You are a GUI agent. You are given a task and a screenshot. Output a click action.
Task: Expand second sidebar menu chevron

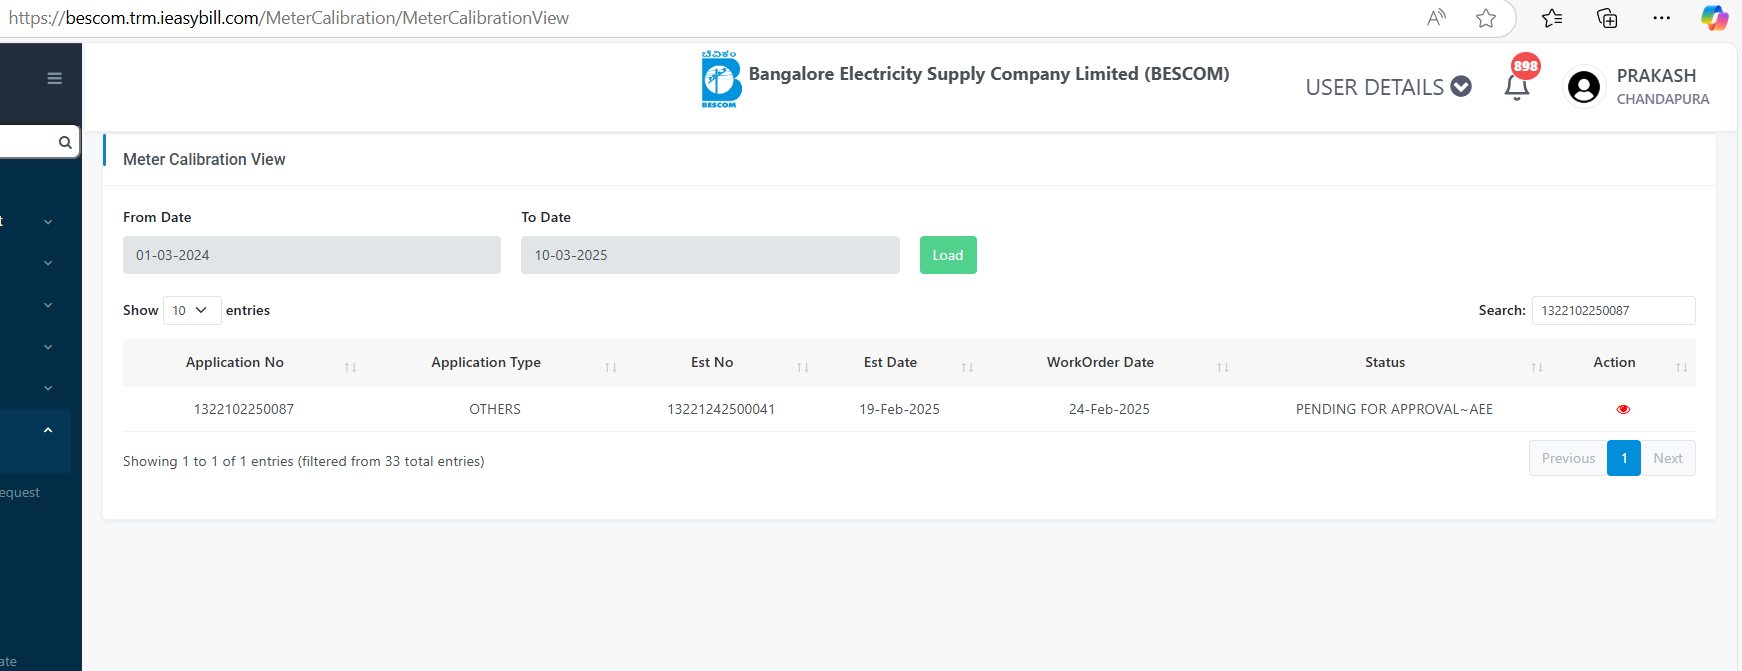(48, 263)
